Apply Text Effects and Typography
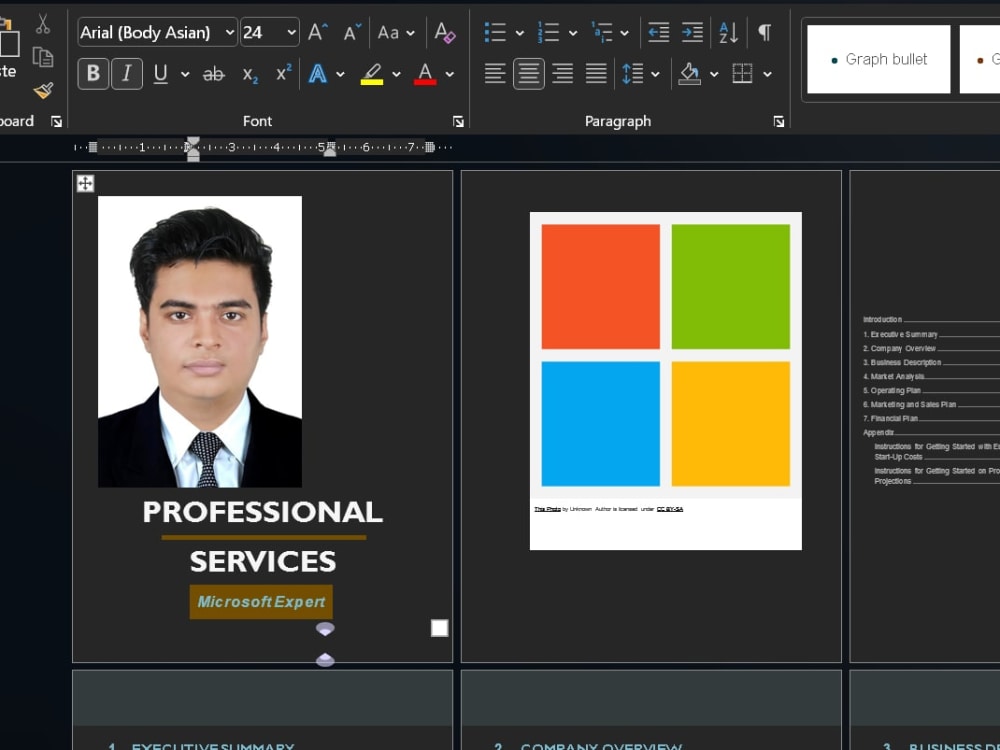 pyautogui.click(x=318, y=73)
